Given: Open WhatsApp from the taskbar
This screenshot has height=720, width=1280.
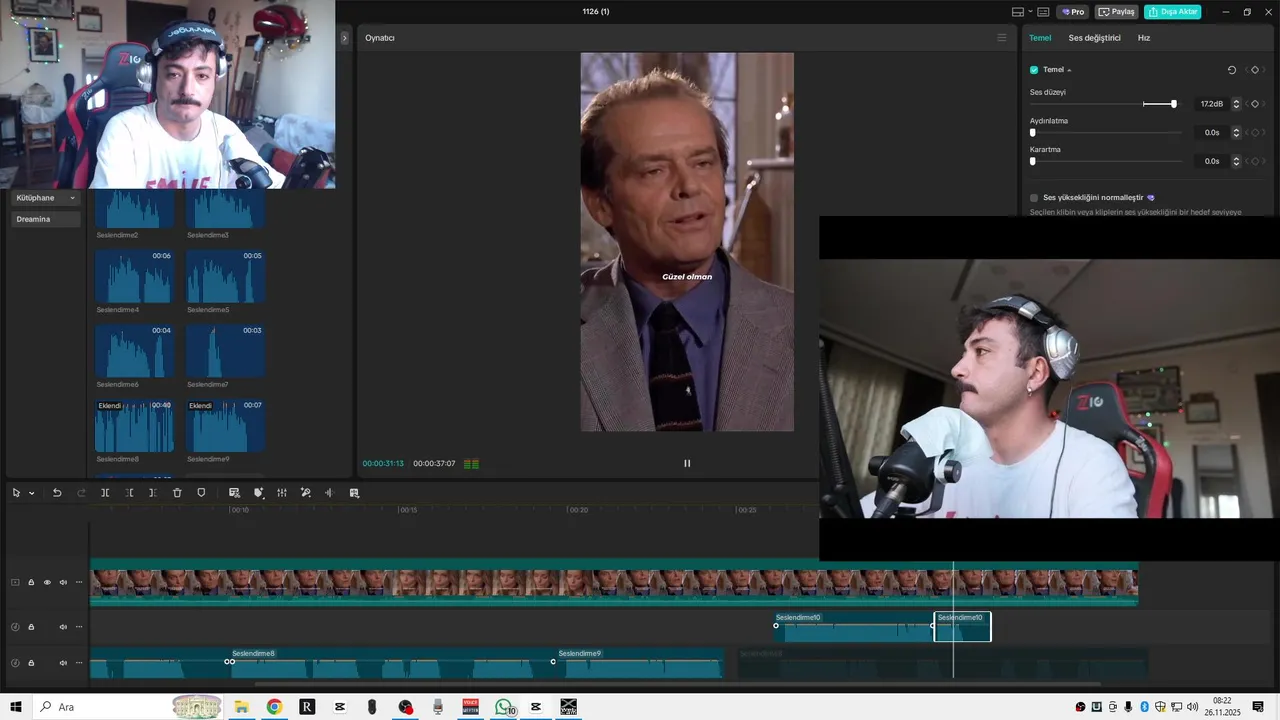Looking at the screenshot, I should [504, 707].
